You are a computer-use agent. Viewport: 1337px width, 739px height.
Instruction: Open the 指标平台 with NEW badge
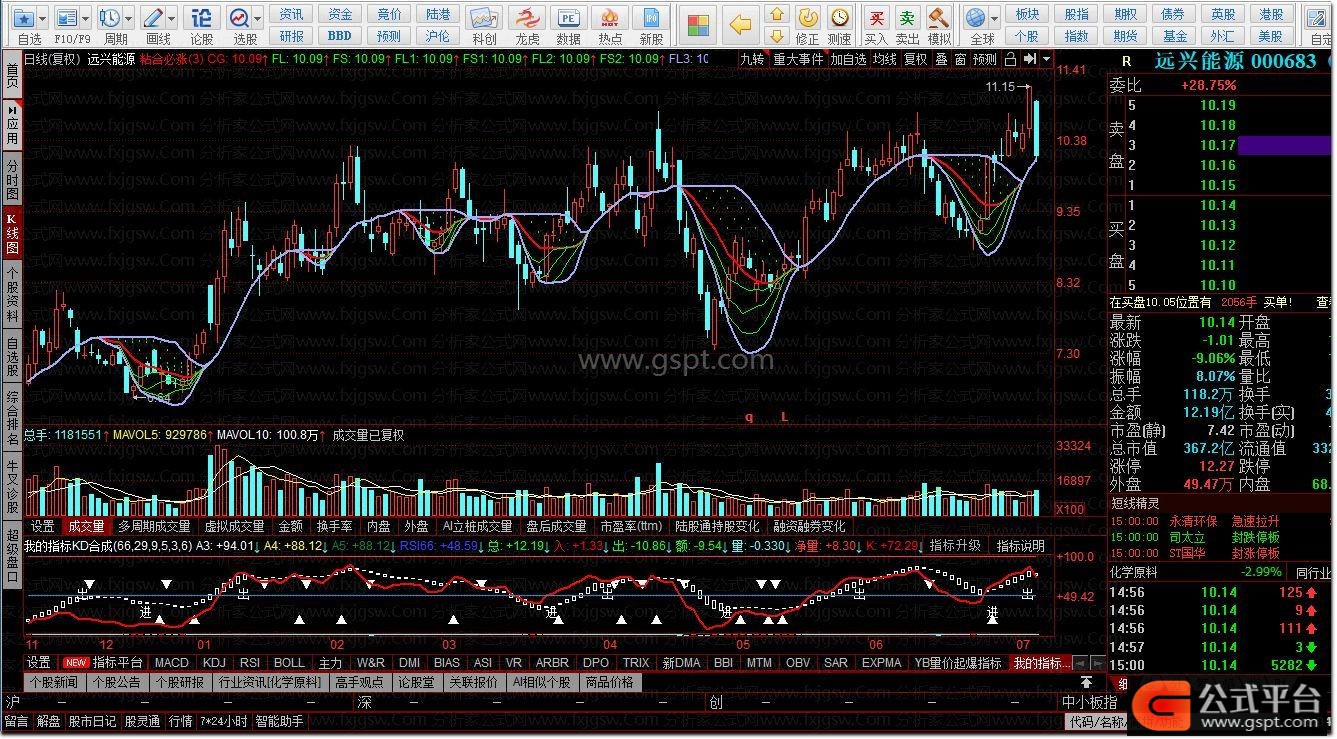pyautogui.click(x=104, y=663)
